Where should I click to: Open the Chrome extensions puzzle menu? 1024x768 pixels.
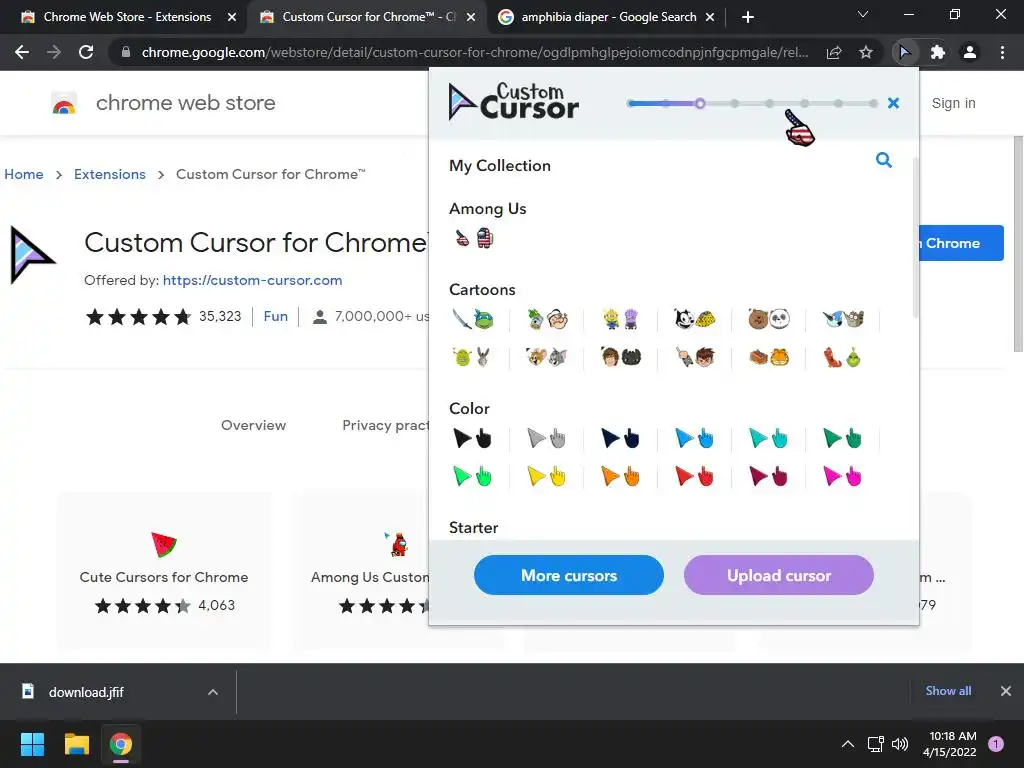point(937,52)
